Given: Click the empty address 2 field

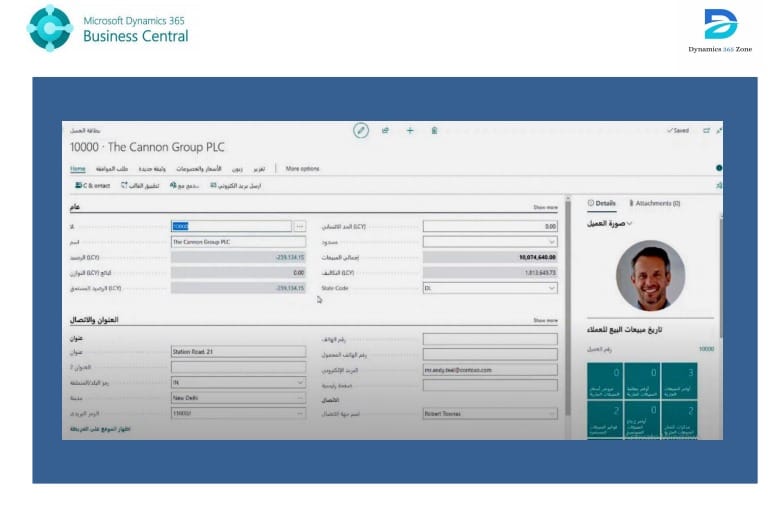Looking at the screenshot, I should click(x=238, y=367).
